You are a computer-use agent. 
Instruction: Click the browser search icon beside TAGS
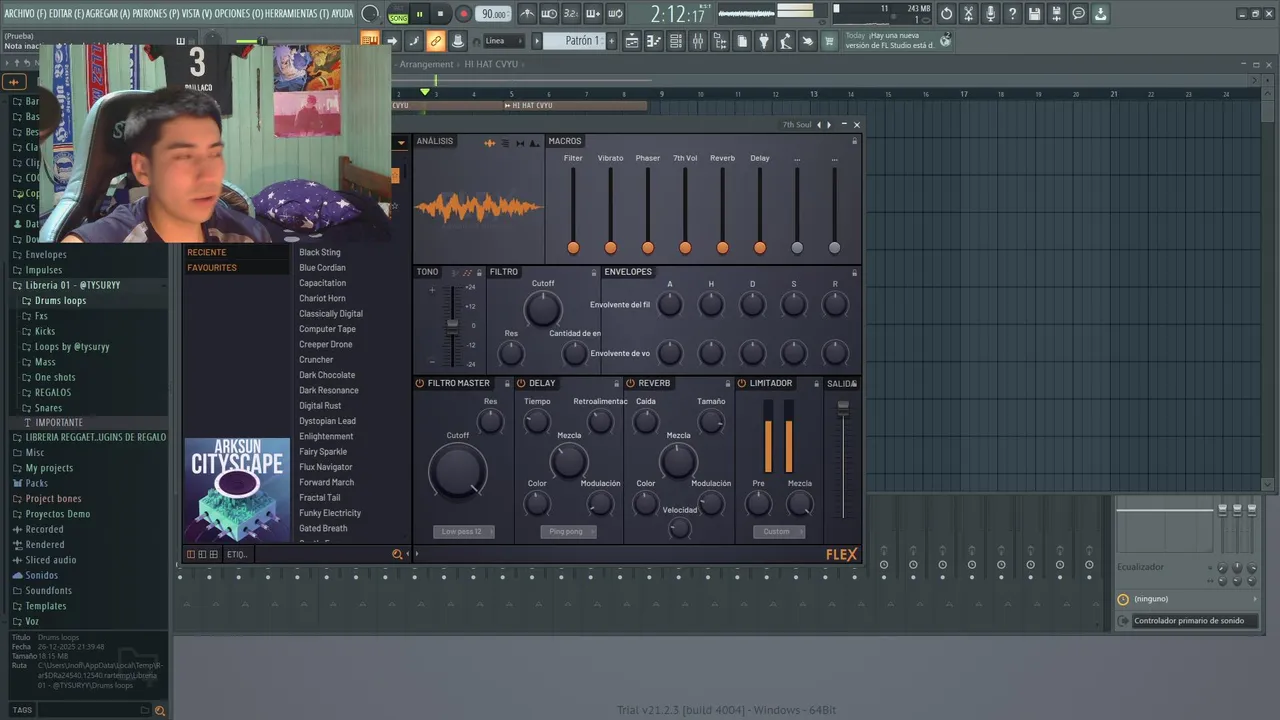159,710
